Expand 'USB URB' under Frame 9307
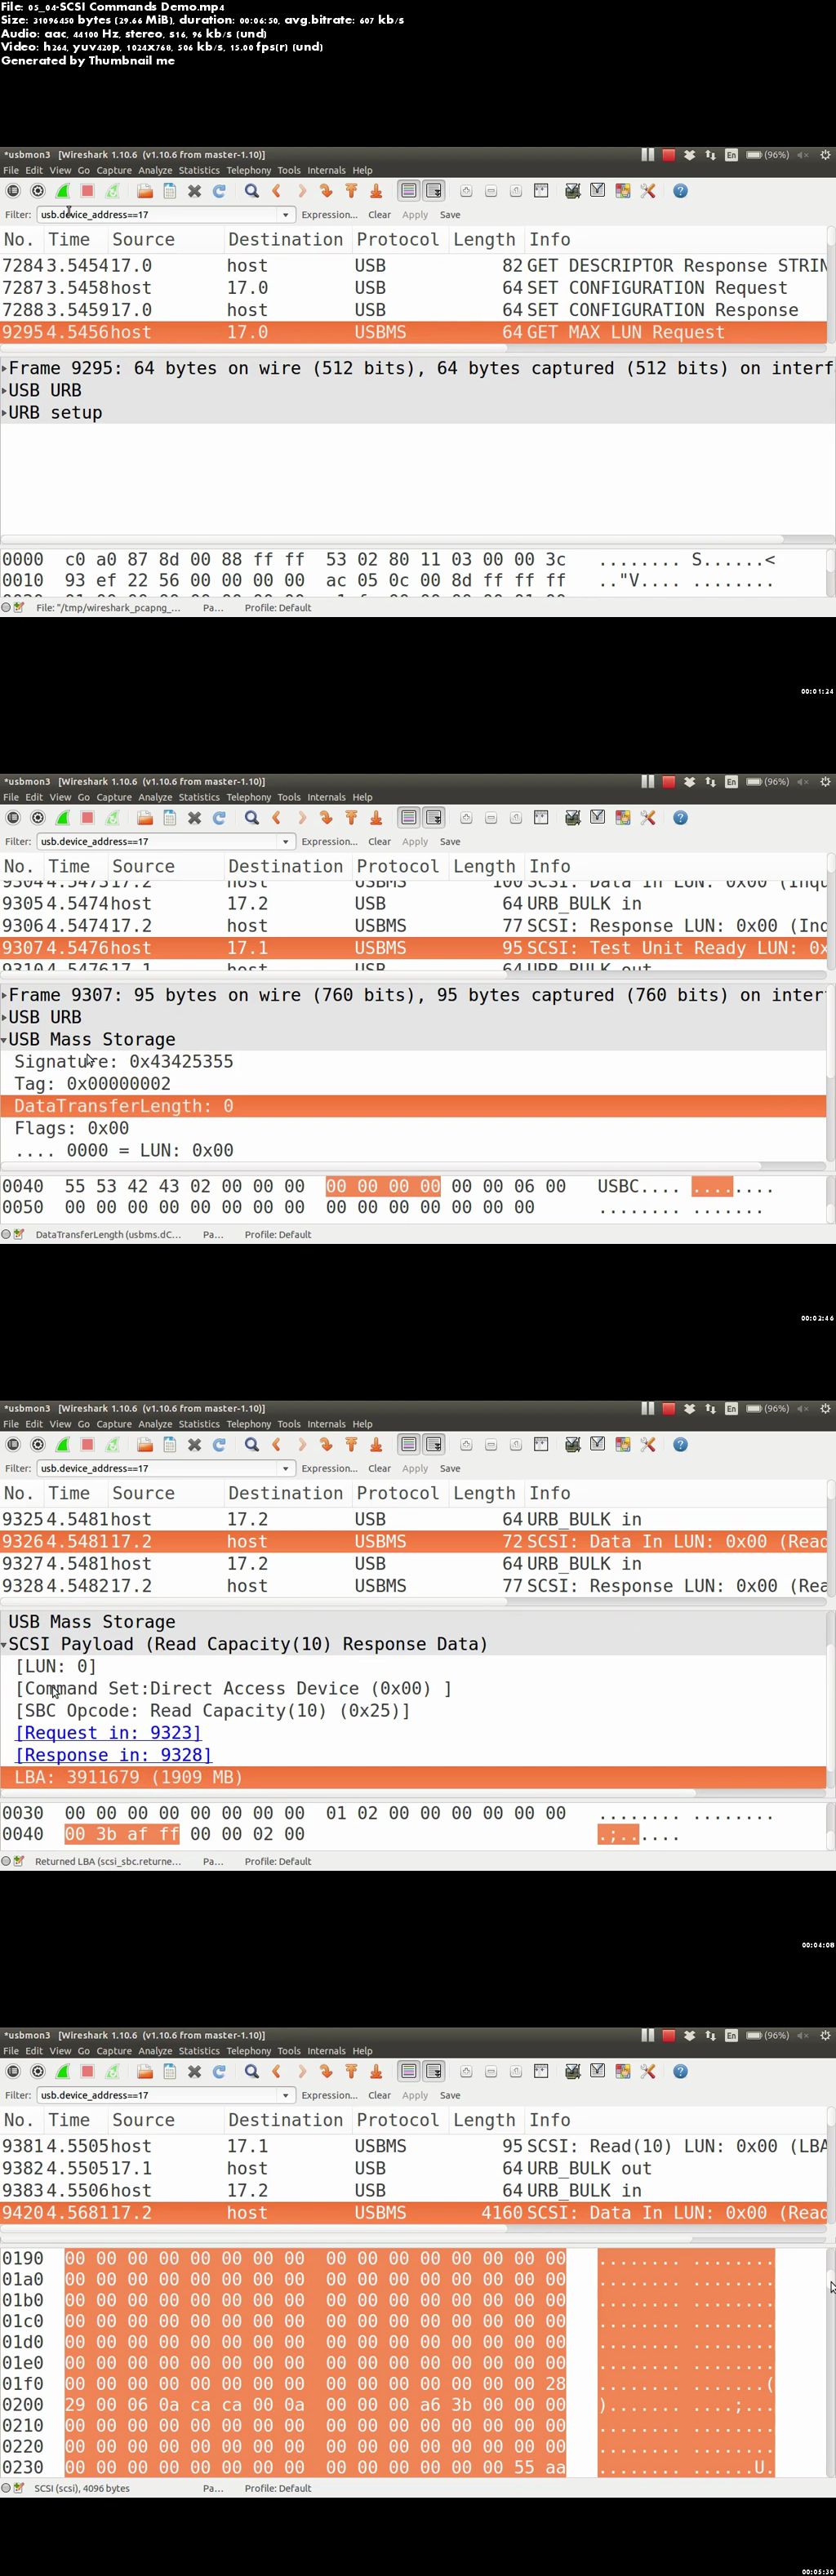 click(x=4, y=1018)
